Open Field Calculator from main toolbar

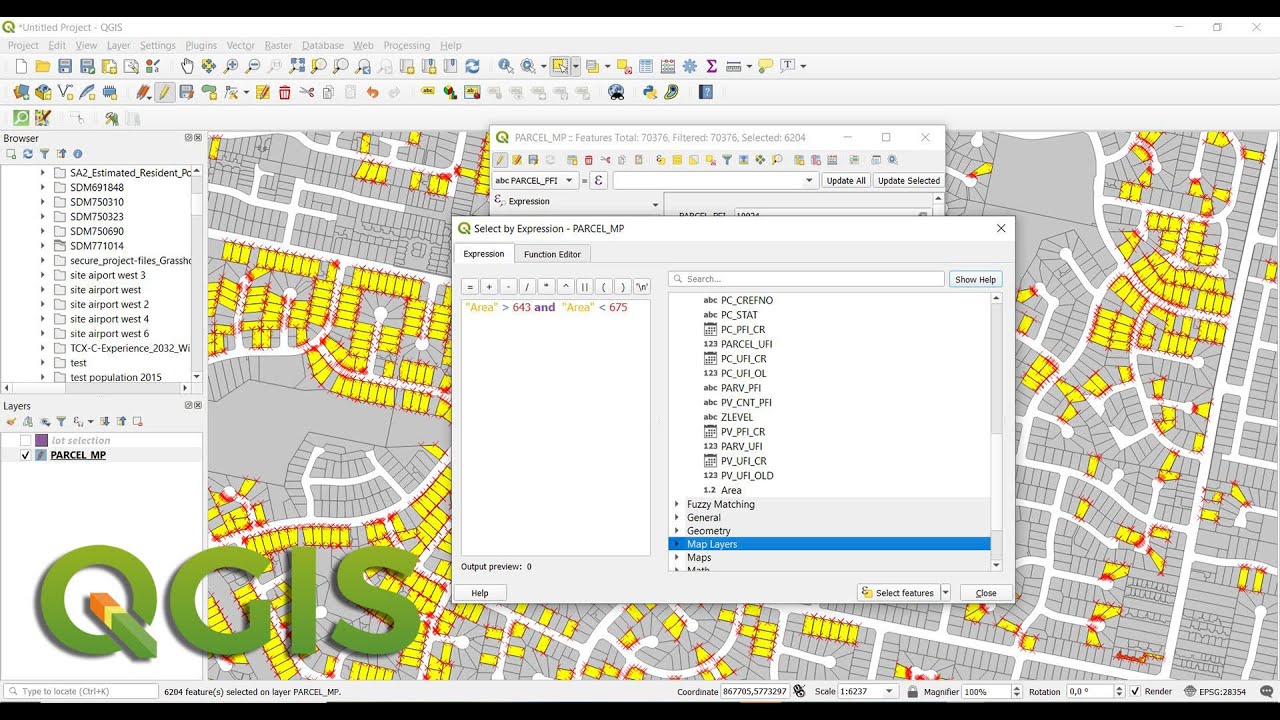pos(668,66)
